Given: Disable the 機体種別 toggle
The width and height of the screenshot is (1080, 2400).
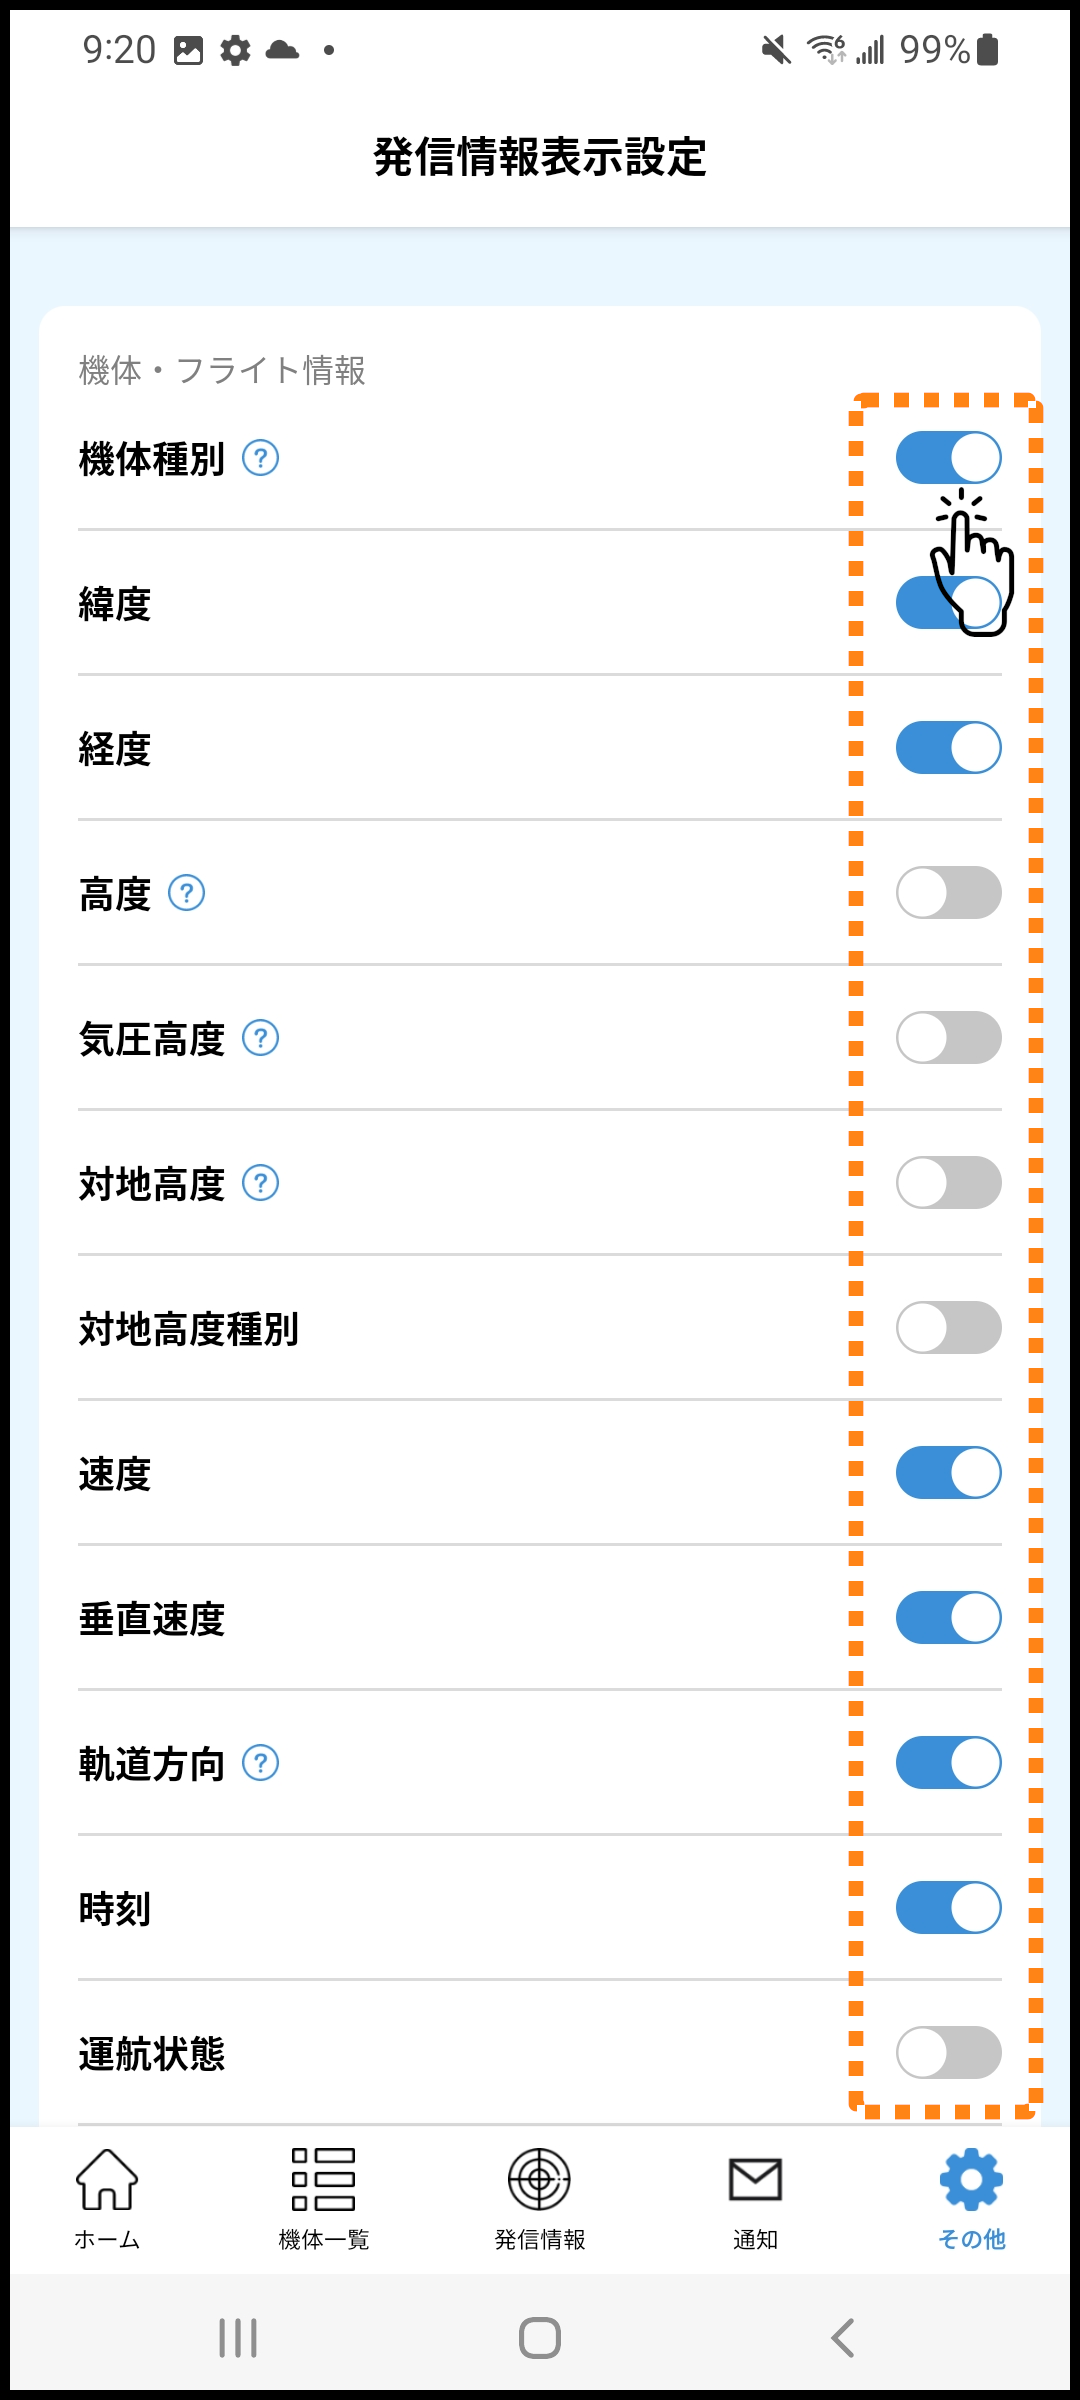Looking at the screenshot, I should [948, 458].
